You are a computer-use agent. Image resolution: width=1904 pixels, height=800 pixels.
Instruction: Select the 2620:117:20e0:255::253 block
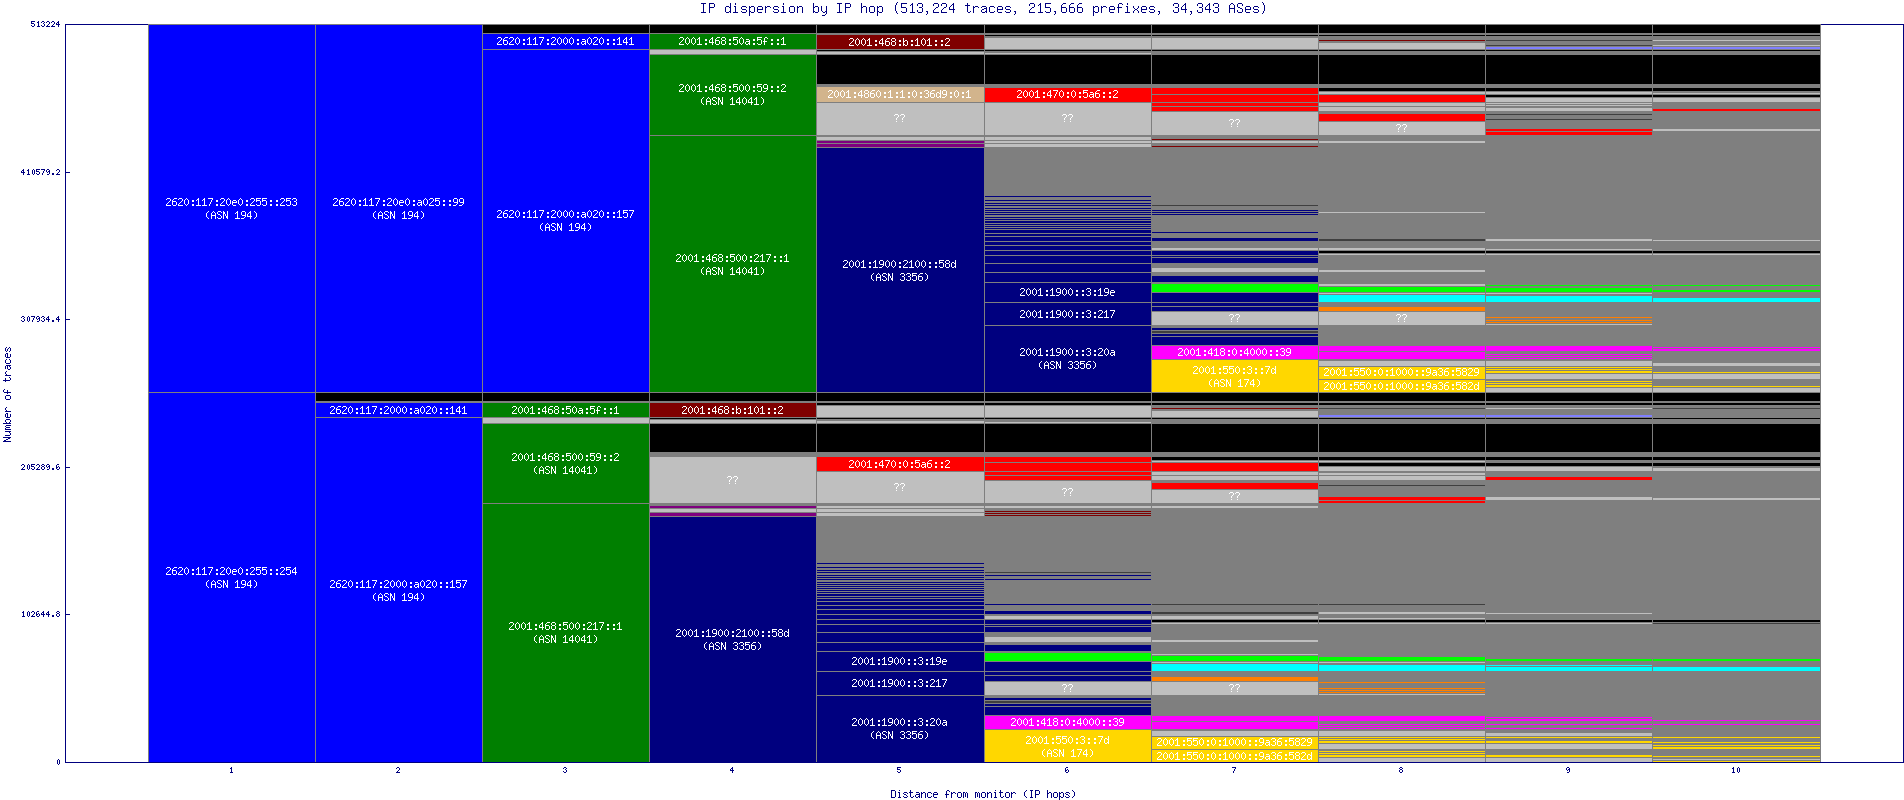(232, 208)
